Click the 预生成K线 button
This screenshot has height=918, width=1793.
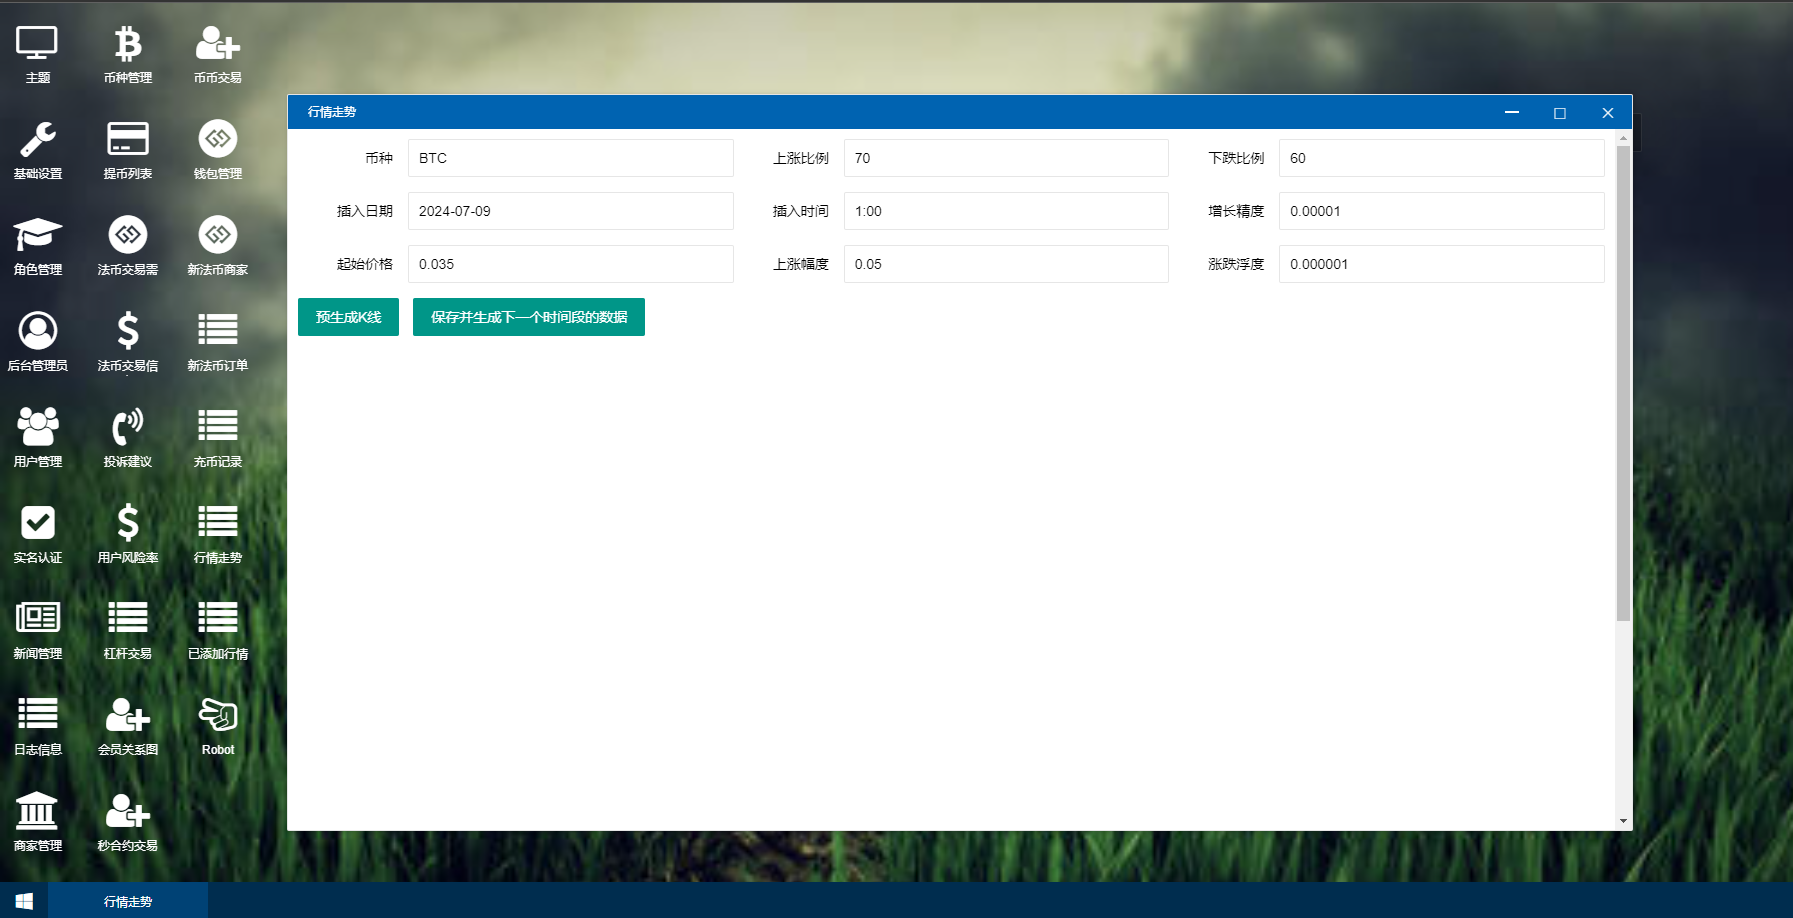pyautogui.click(x=348, y=317)
